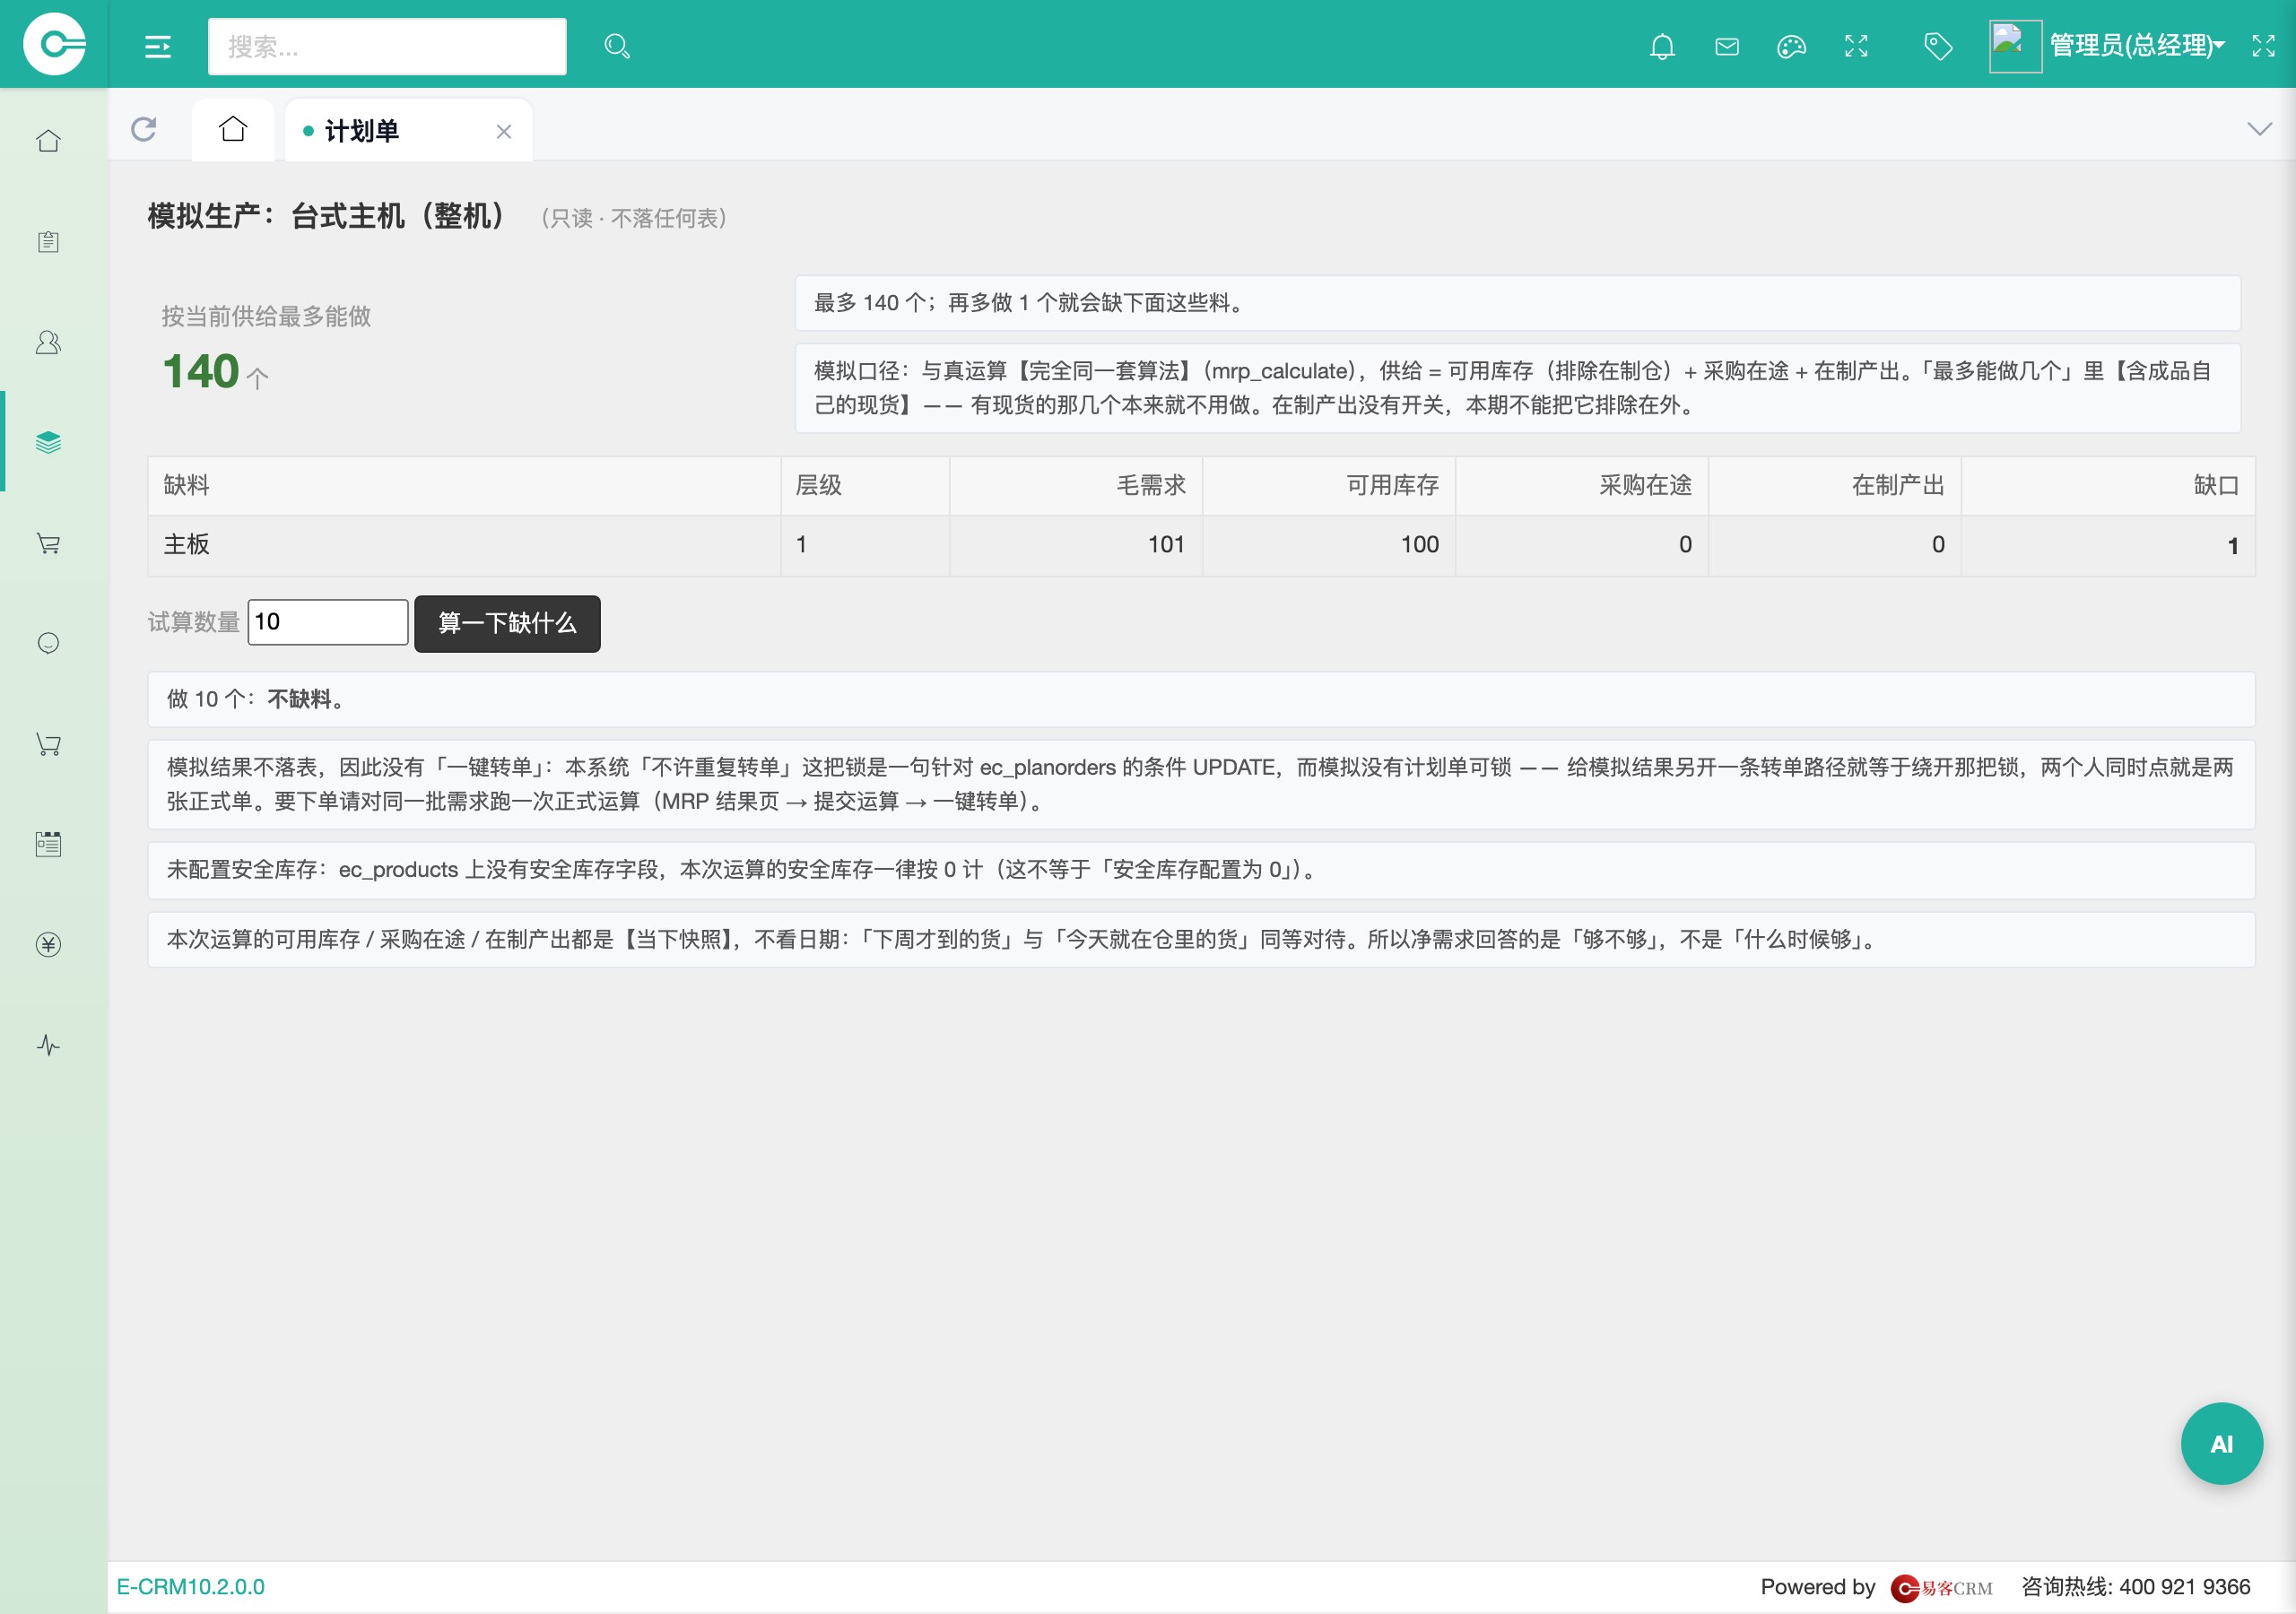This screenshot has width=2296, height=1614.
Task: Go to the home tab icon
Action: click(233, 129)
